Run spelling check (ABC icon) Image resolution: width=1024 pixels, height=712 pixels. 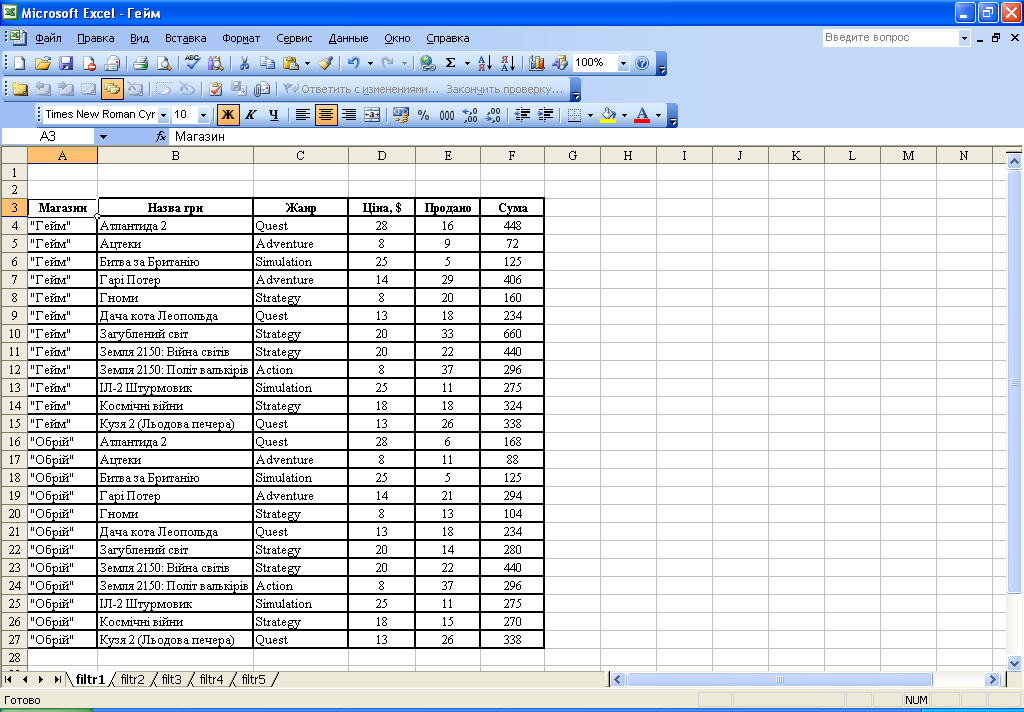pyautogui.click(x=192, y=63)
